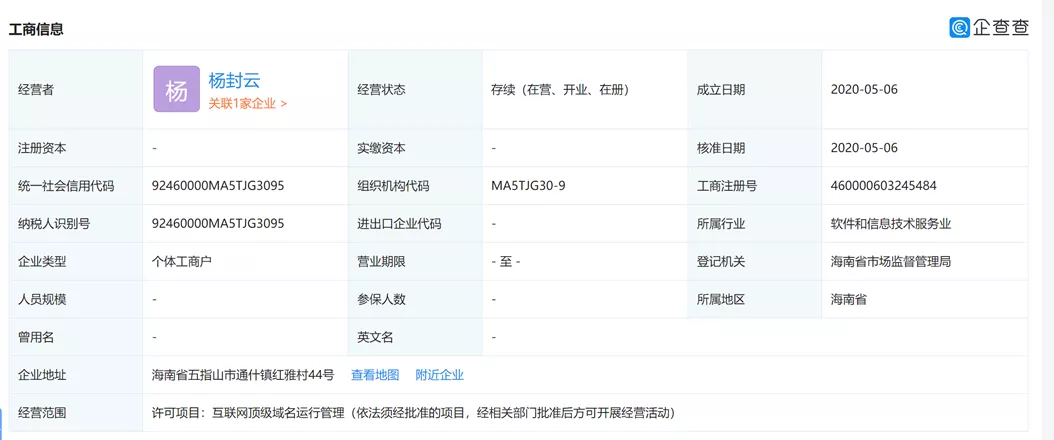Viewport: 1054px width, 440px height.
Task: Click the 核准日期 label cell
Action: pyautogui.click(x=754, y=148)
